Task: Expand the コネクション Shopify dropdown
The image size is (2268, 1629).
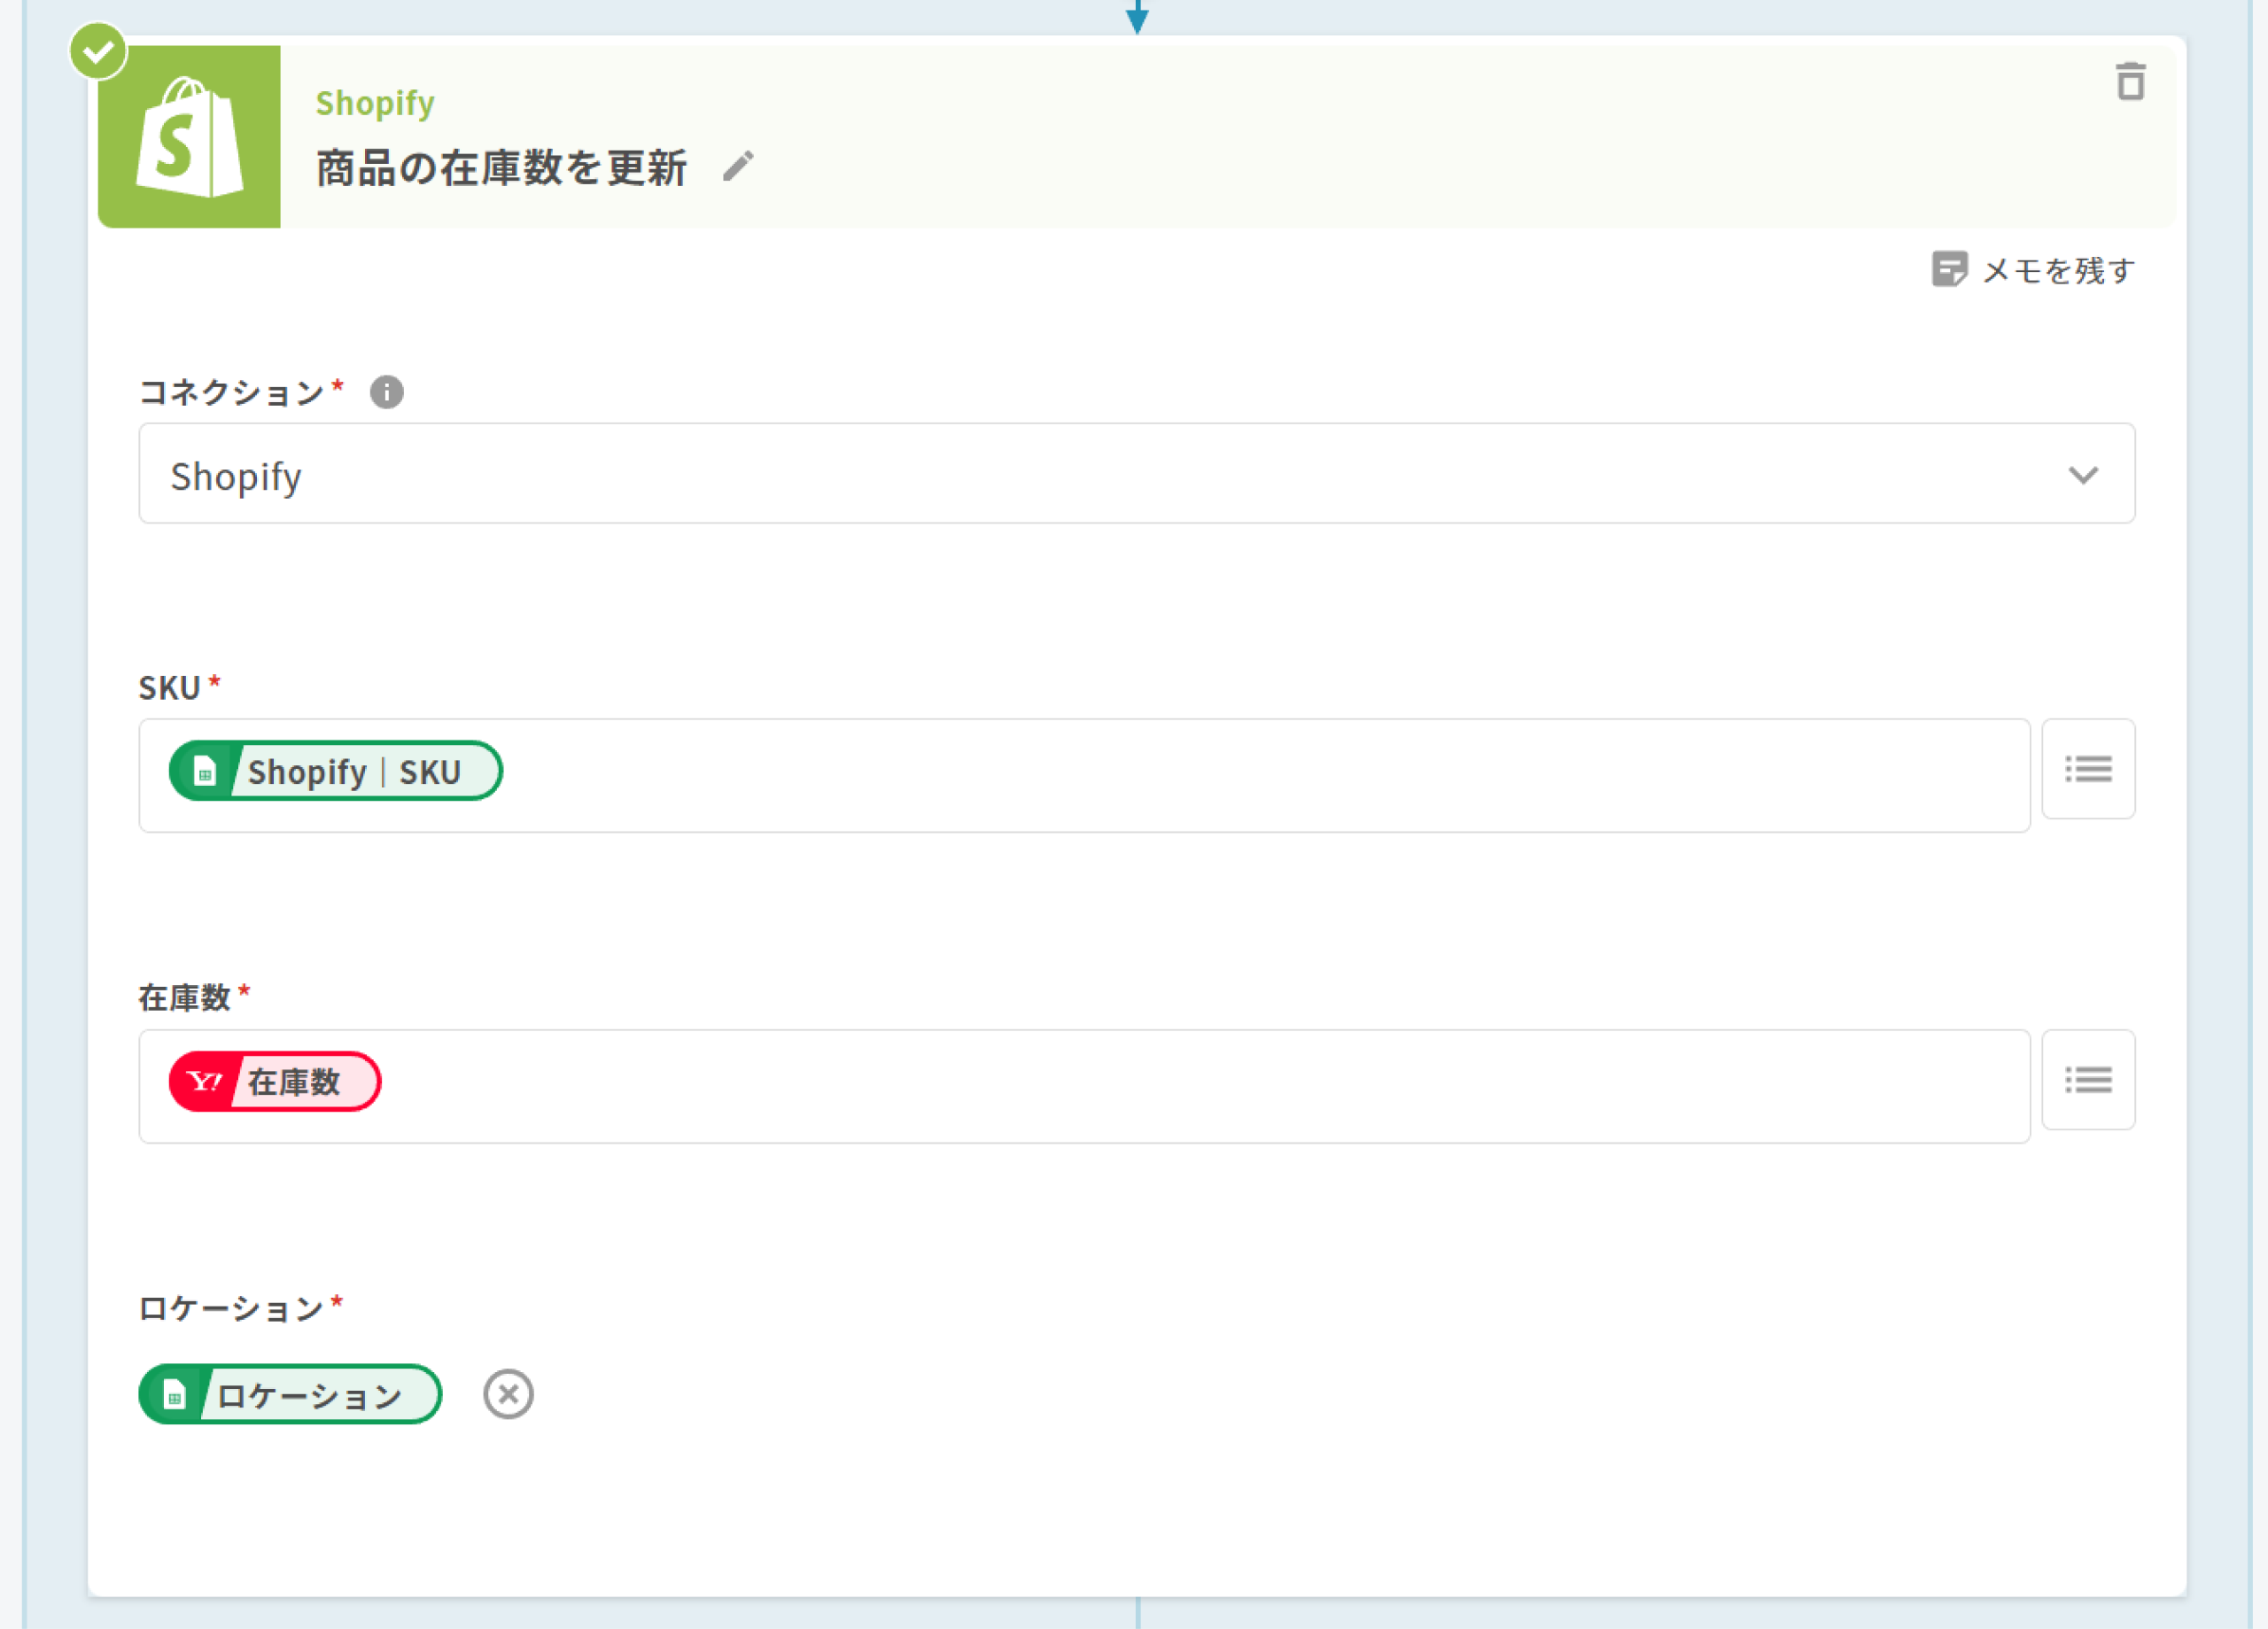Action: pos(1100,474)
